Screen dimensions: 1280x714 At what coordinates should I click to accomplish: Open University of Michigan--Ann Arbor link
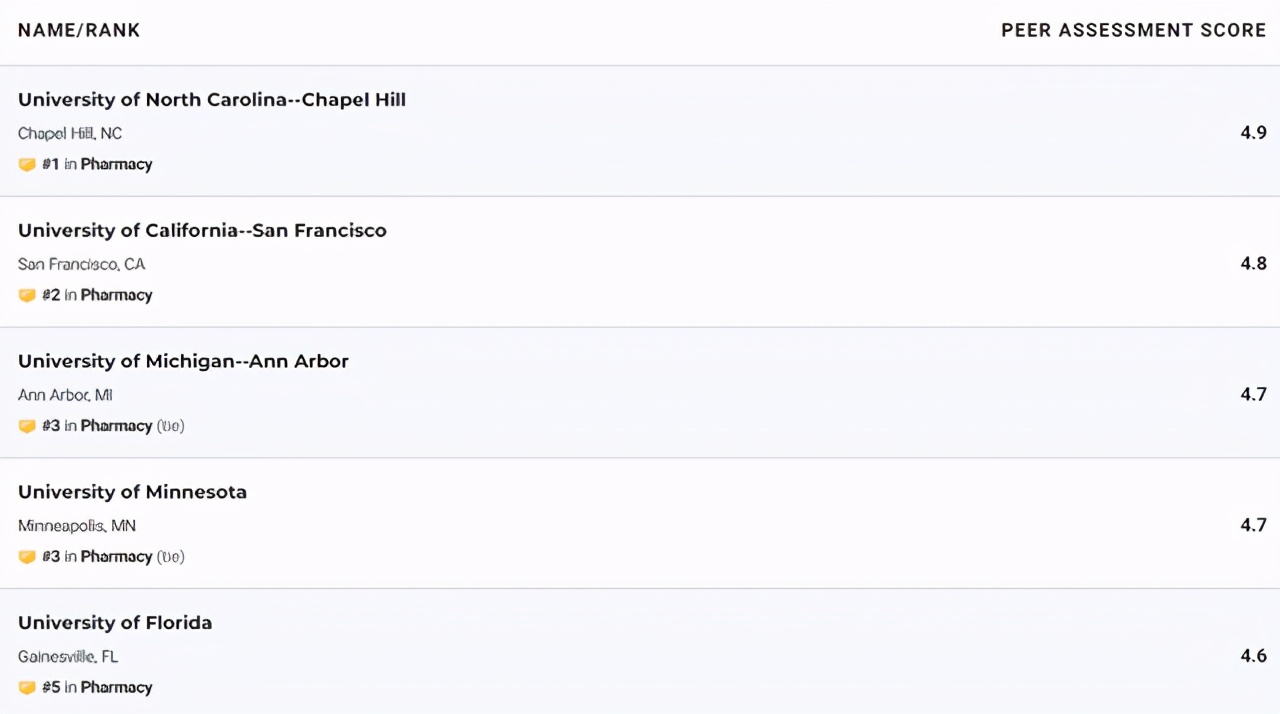183,362
